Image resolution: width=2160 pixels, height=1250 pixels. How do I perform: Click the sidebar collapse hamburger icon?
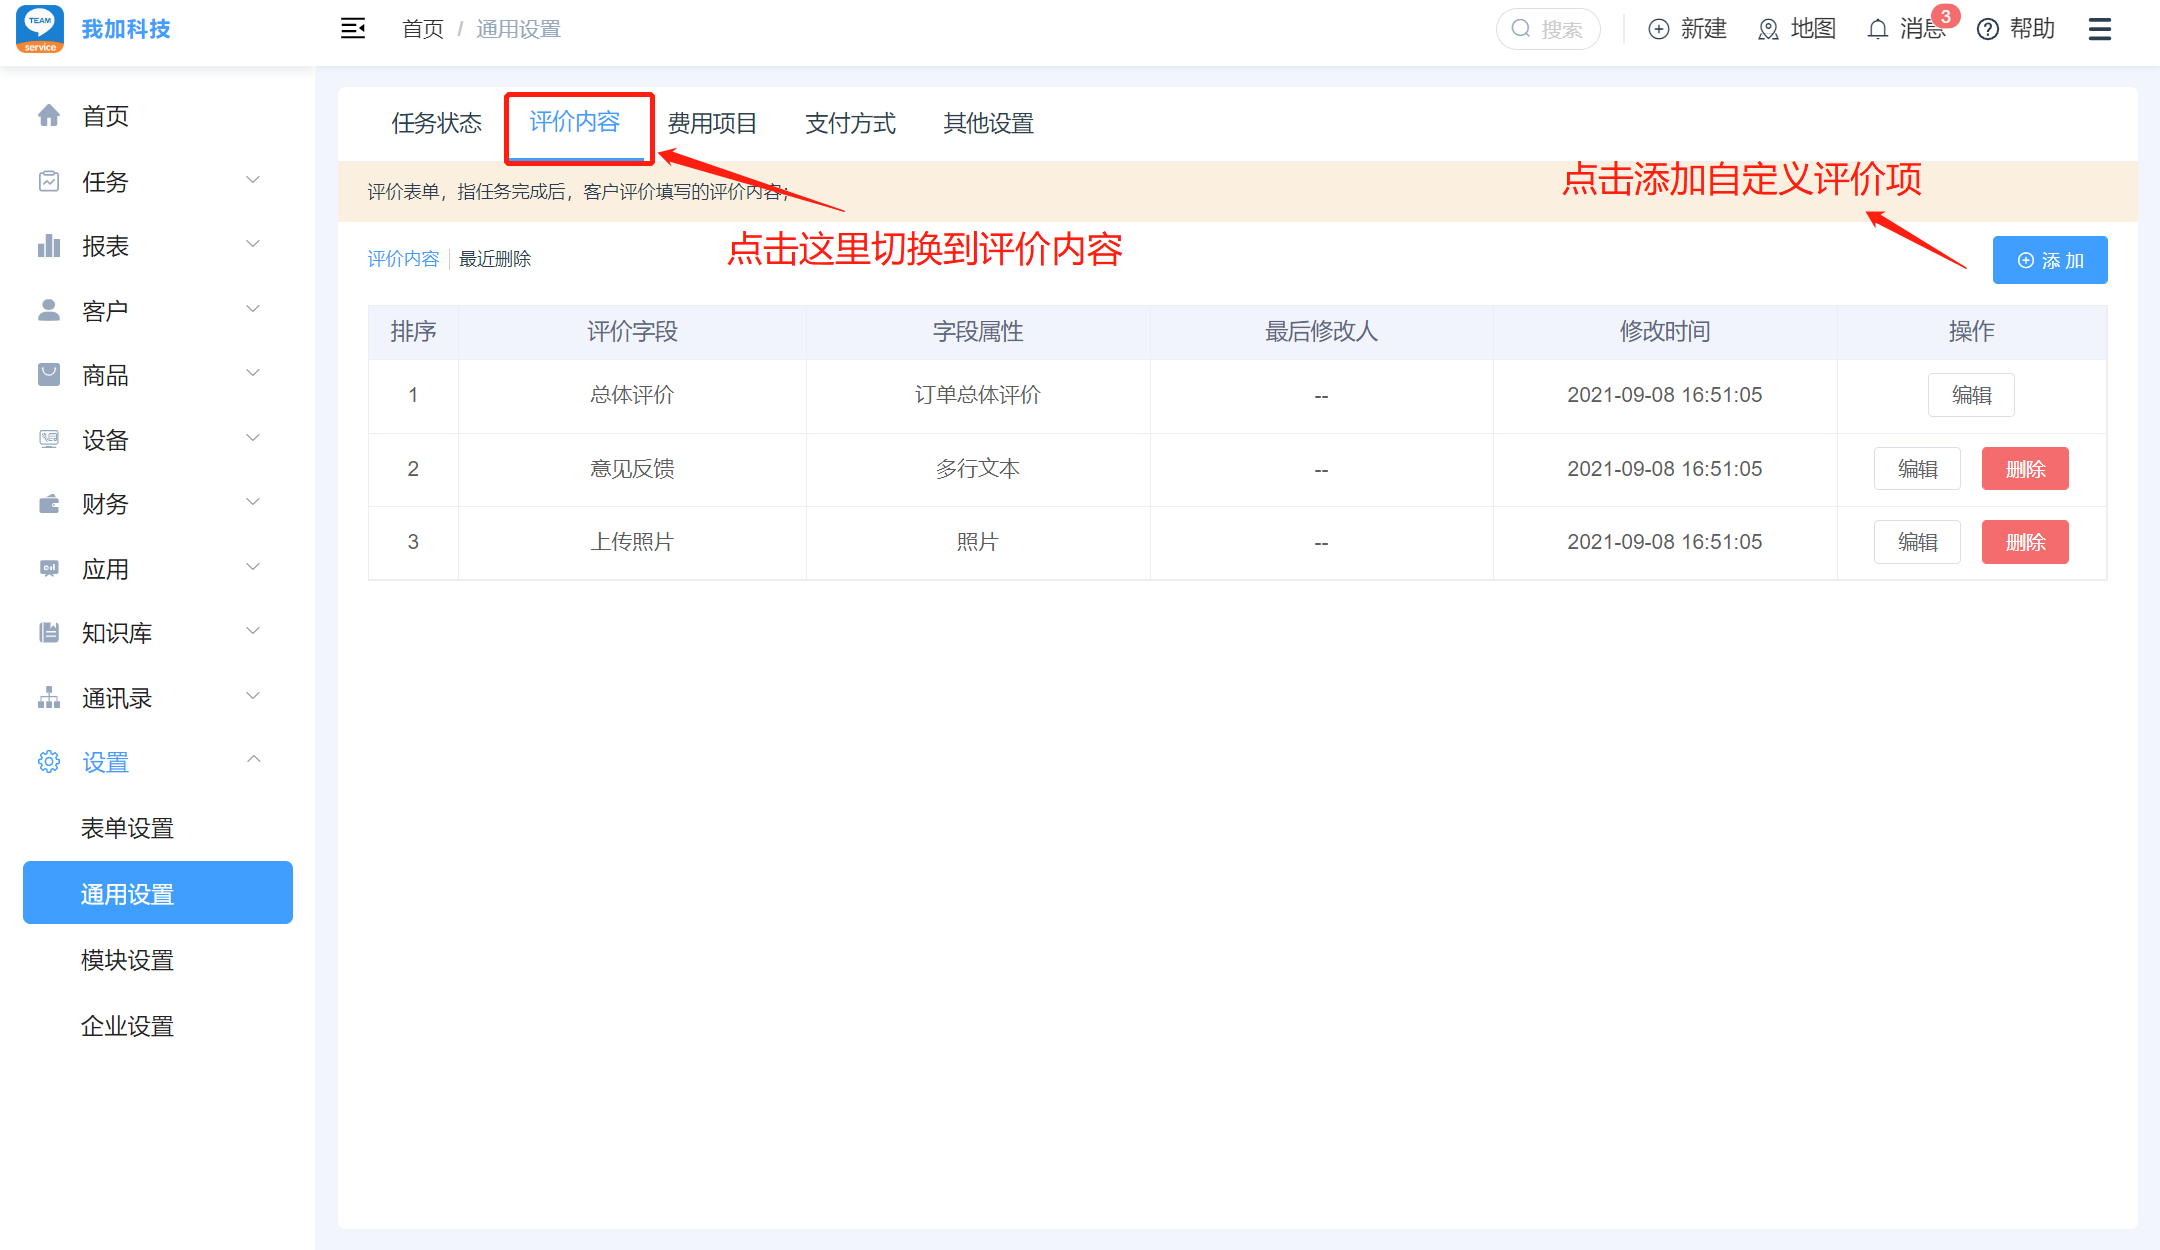point(353,29)
